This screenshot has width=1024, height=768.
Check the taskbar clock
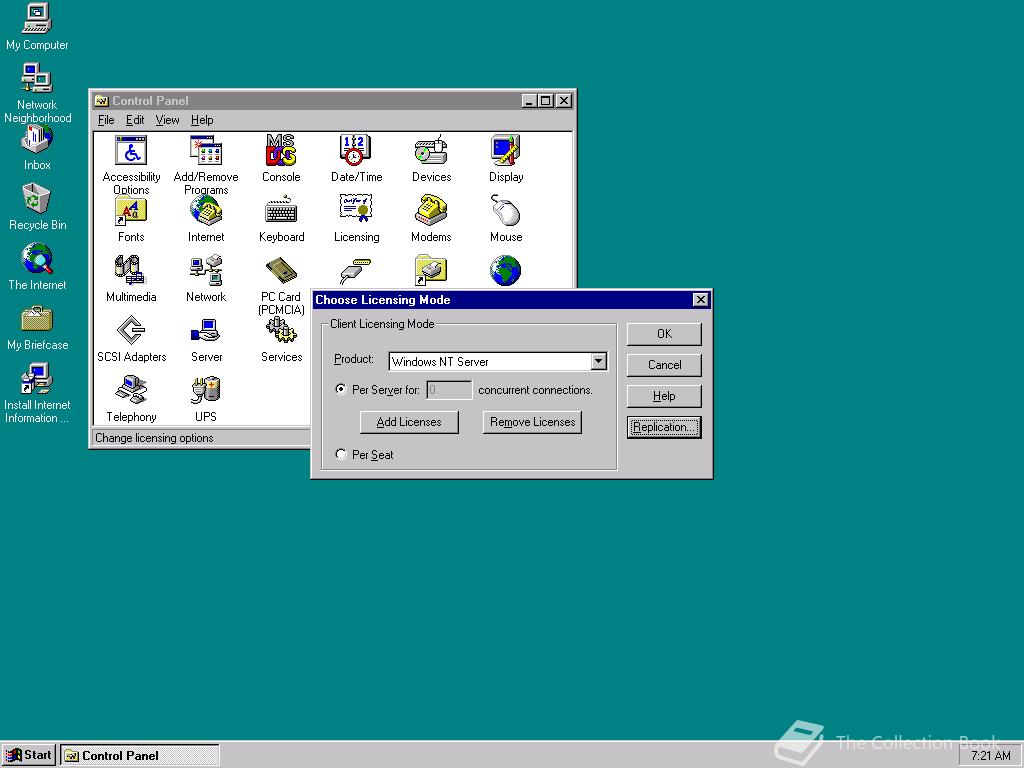click(x=989, y=756)
